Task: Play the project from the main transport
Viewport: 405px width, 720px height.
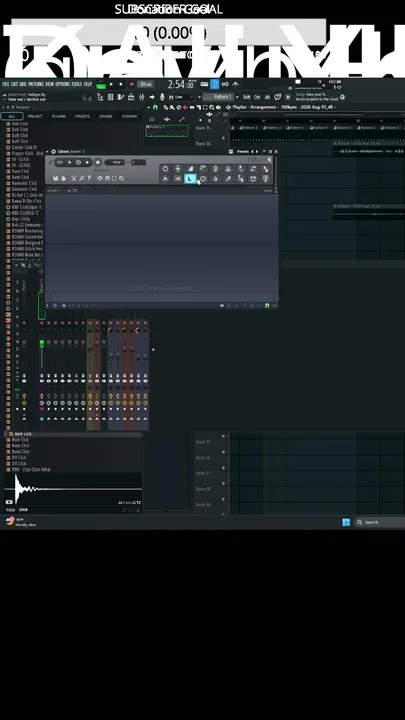Action: pyautogui.click(x=111, y=84)
